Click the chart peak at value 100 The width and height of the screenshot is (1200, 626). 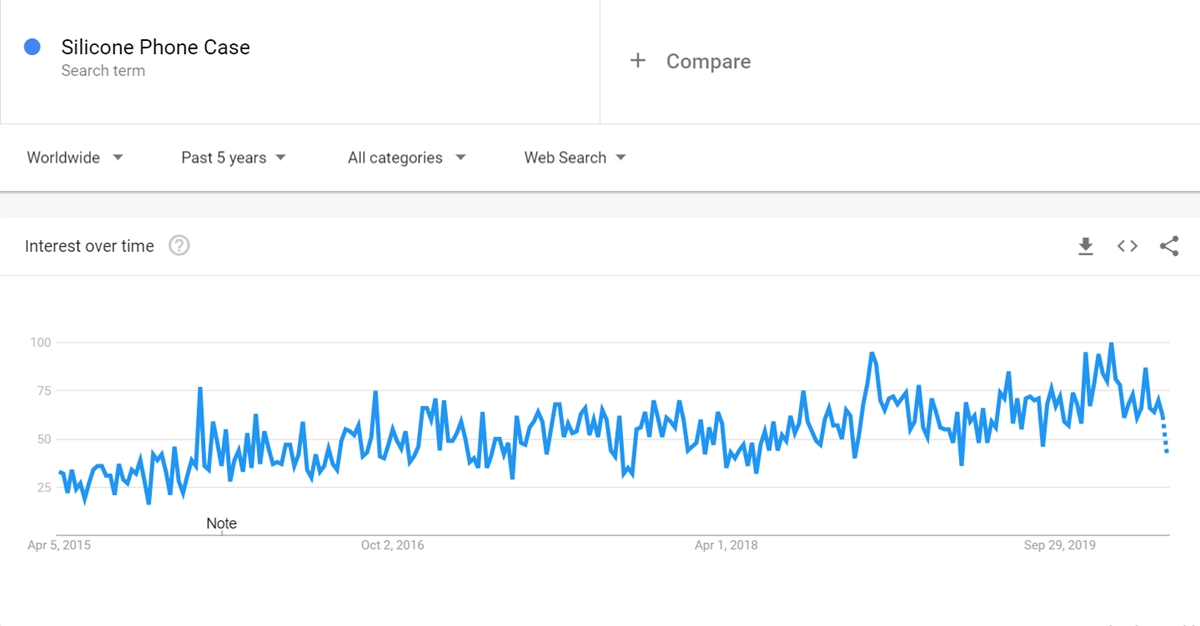[1111, 344]
